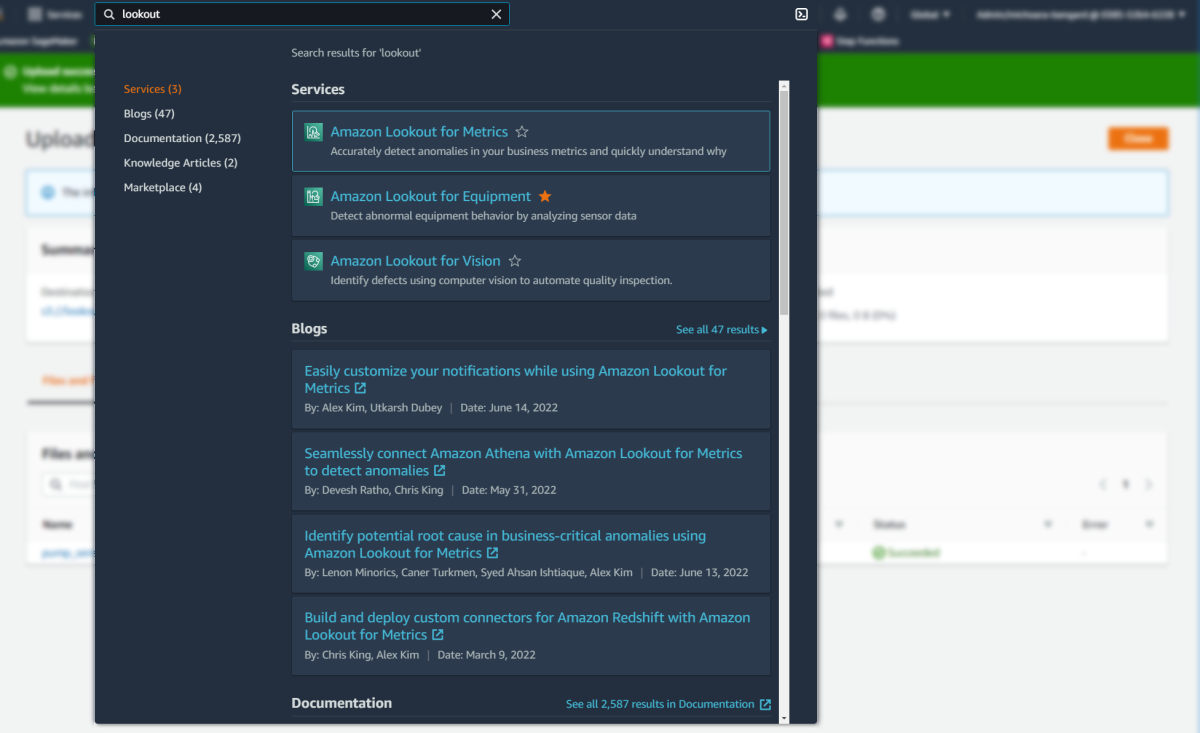Favorite Amazon Lookout for Vision with star

click(515, 261)
